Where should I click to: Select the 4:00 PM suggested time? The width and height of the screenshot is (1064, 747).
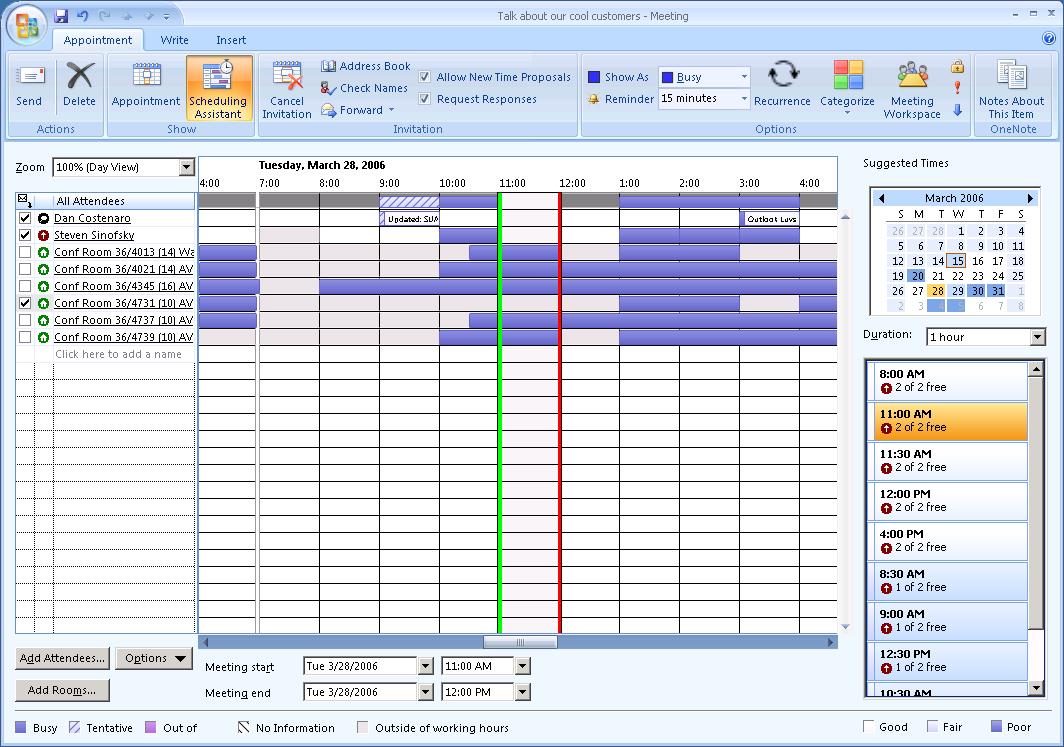[947, 541]
